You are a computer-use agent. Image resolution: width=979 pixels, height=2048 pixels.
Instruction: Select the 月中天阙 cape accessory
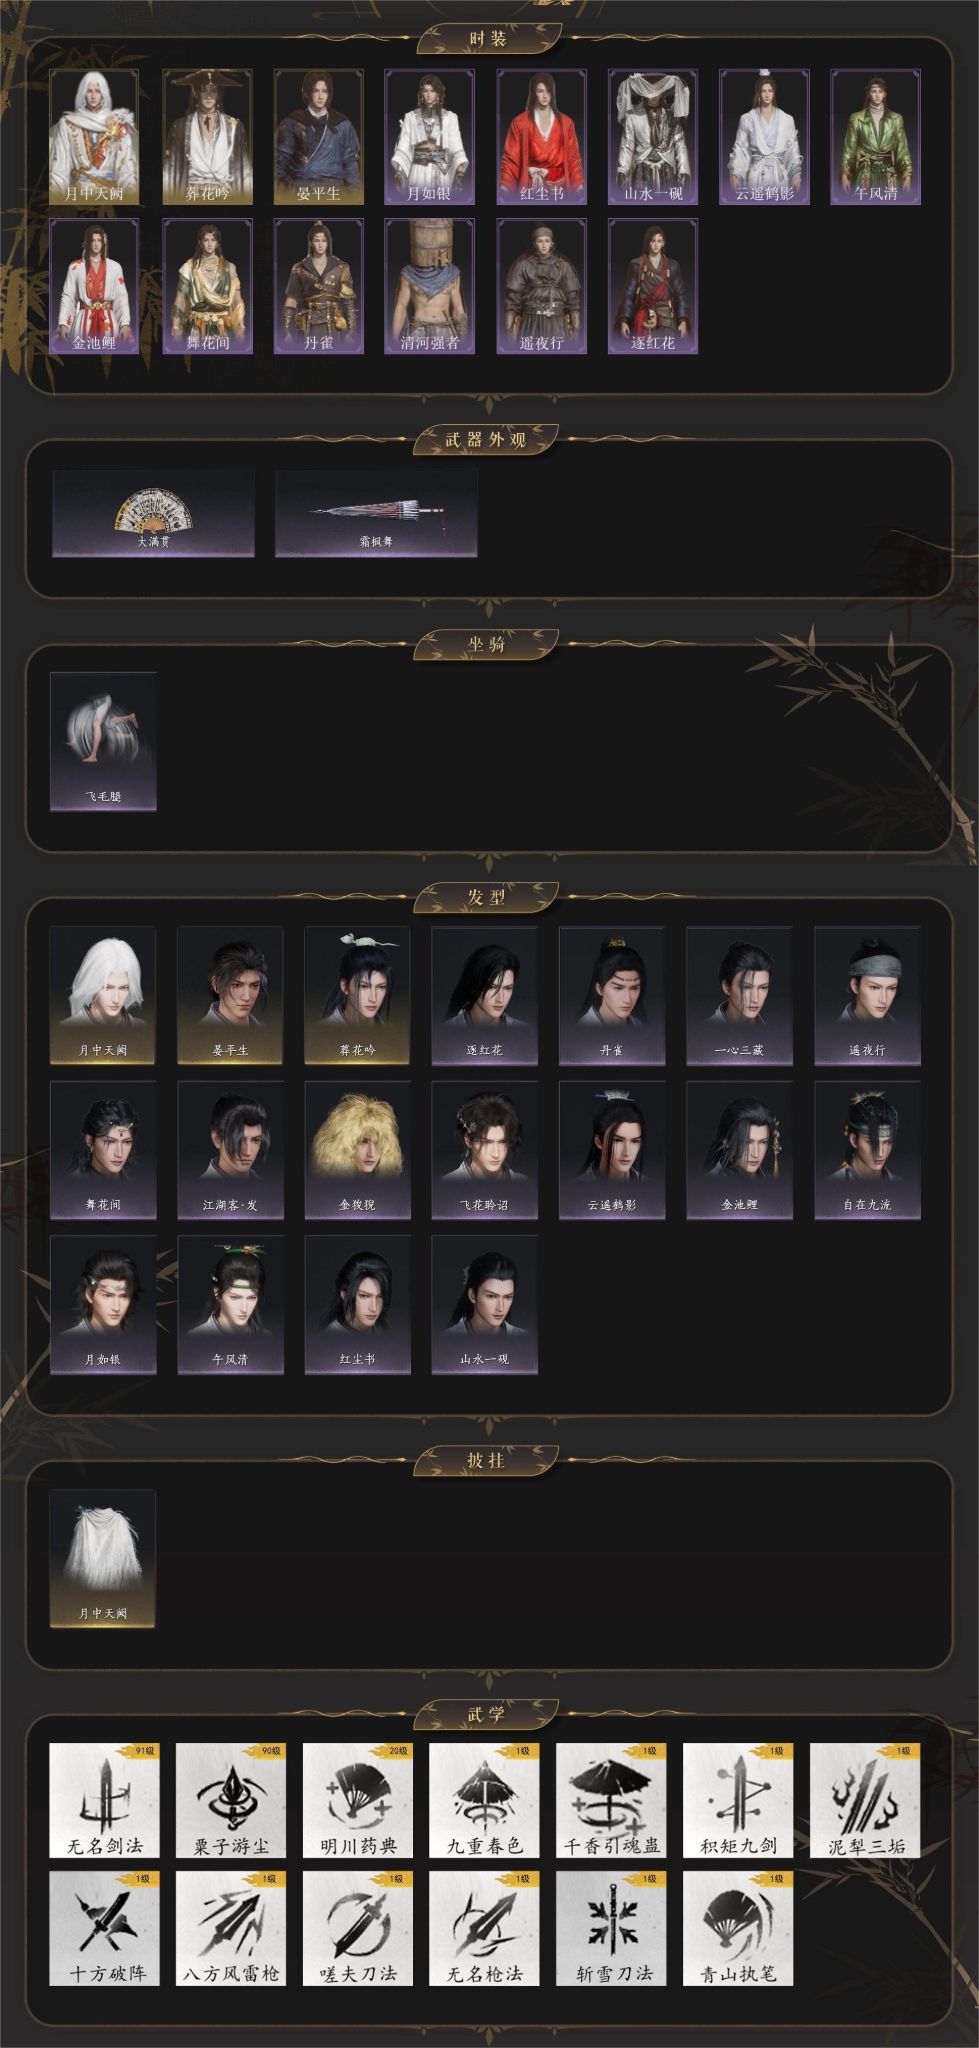(x=103, y=1558)
